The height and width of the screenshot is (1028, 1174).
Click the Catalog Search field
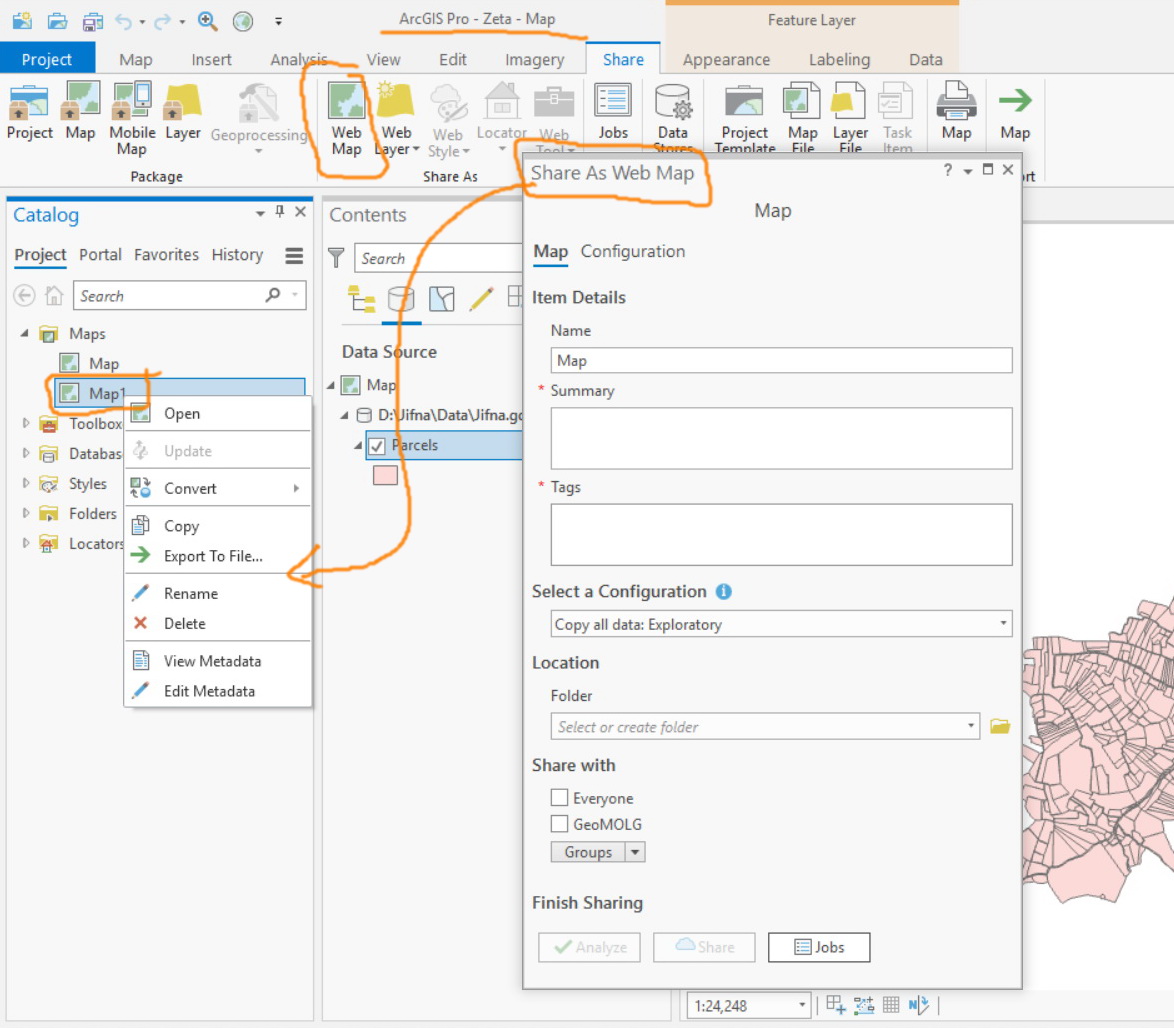tap(189, 296)
